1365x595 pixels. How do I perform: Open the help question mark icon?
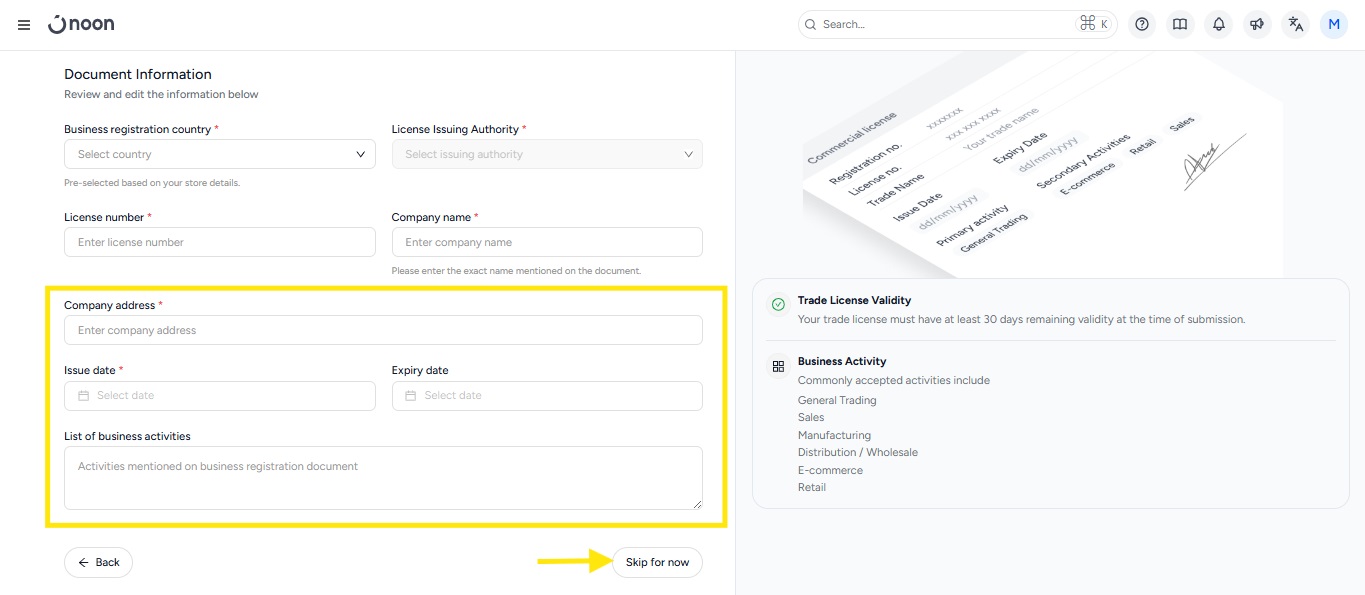tap(1142, 25)
